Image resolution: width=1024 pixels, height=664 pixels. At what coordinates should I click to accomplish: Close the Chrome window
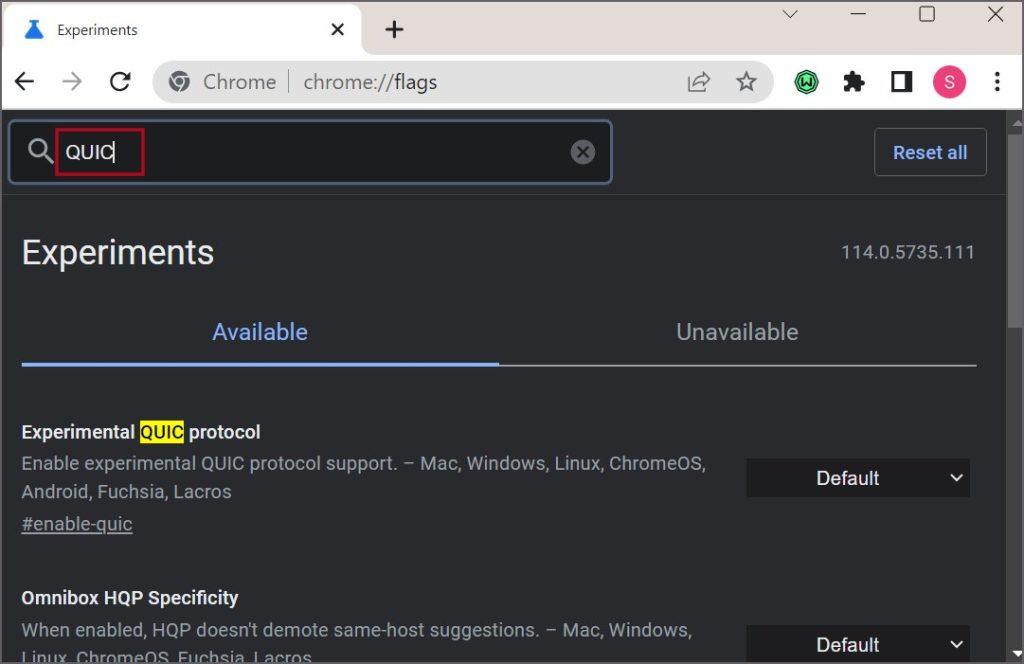pos(995,14)
